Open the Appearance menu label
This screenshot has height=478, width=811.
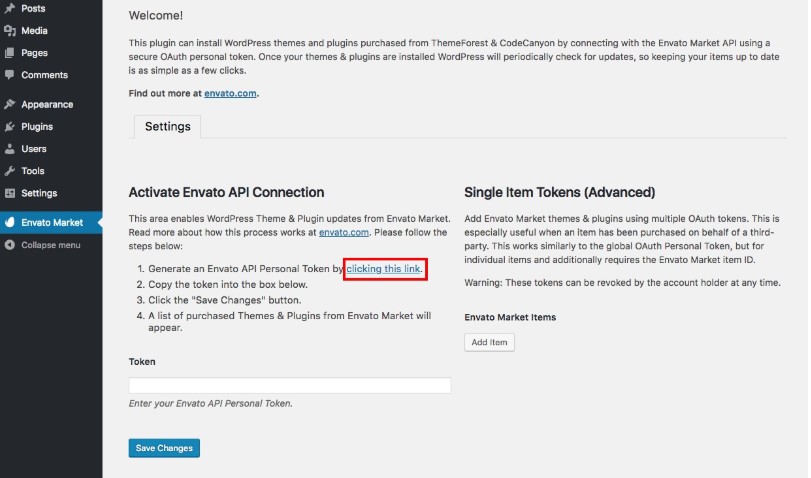(x=47, y=104)
